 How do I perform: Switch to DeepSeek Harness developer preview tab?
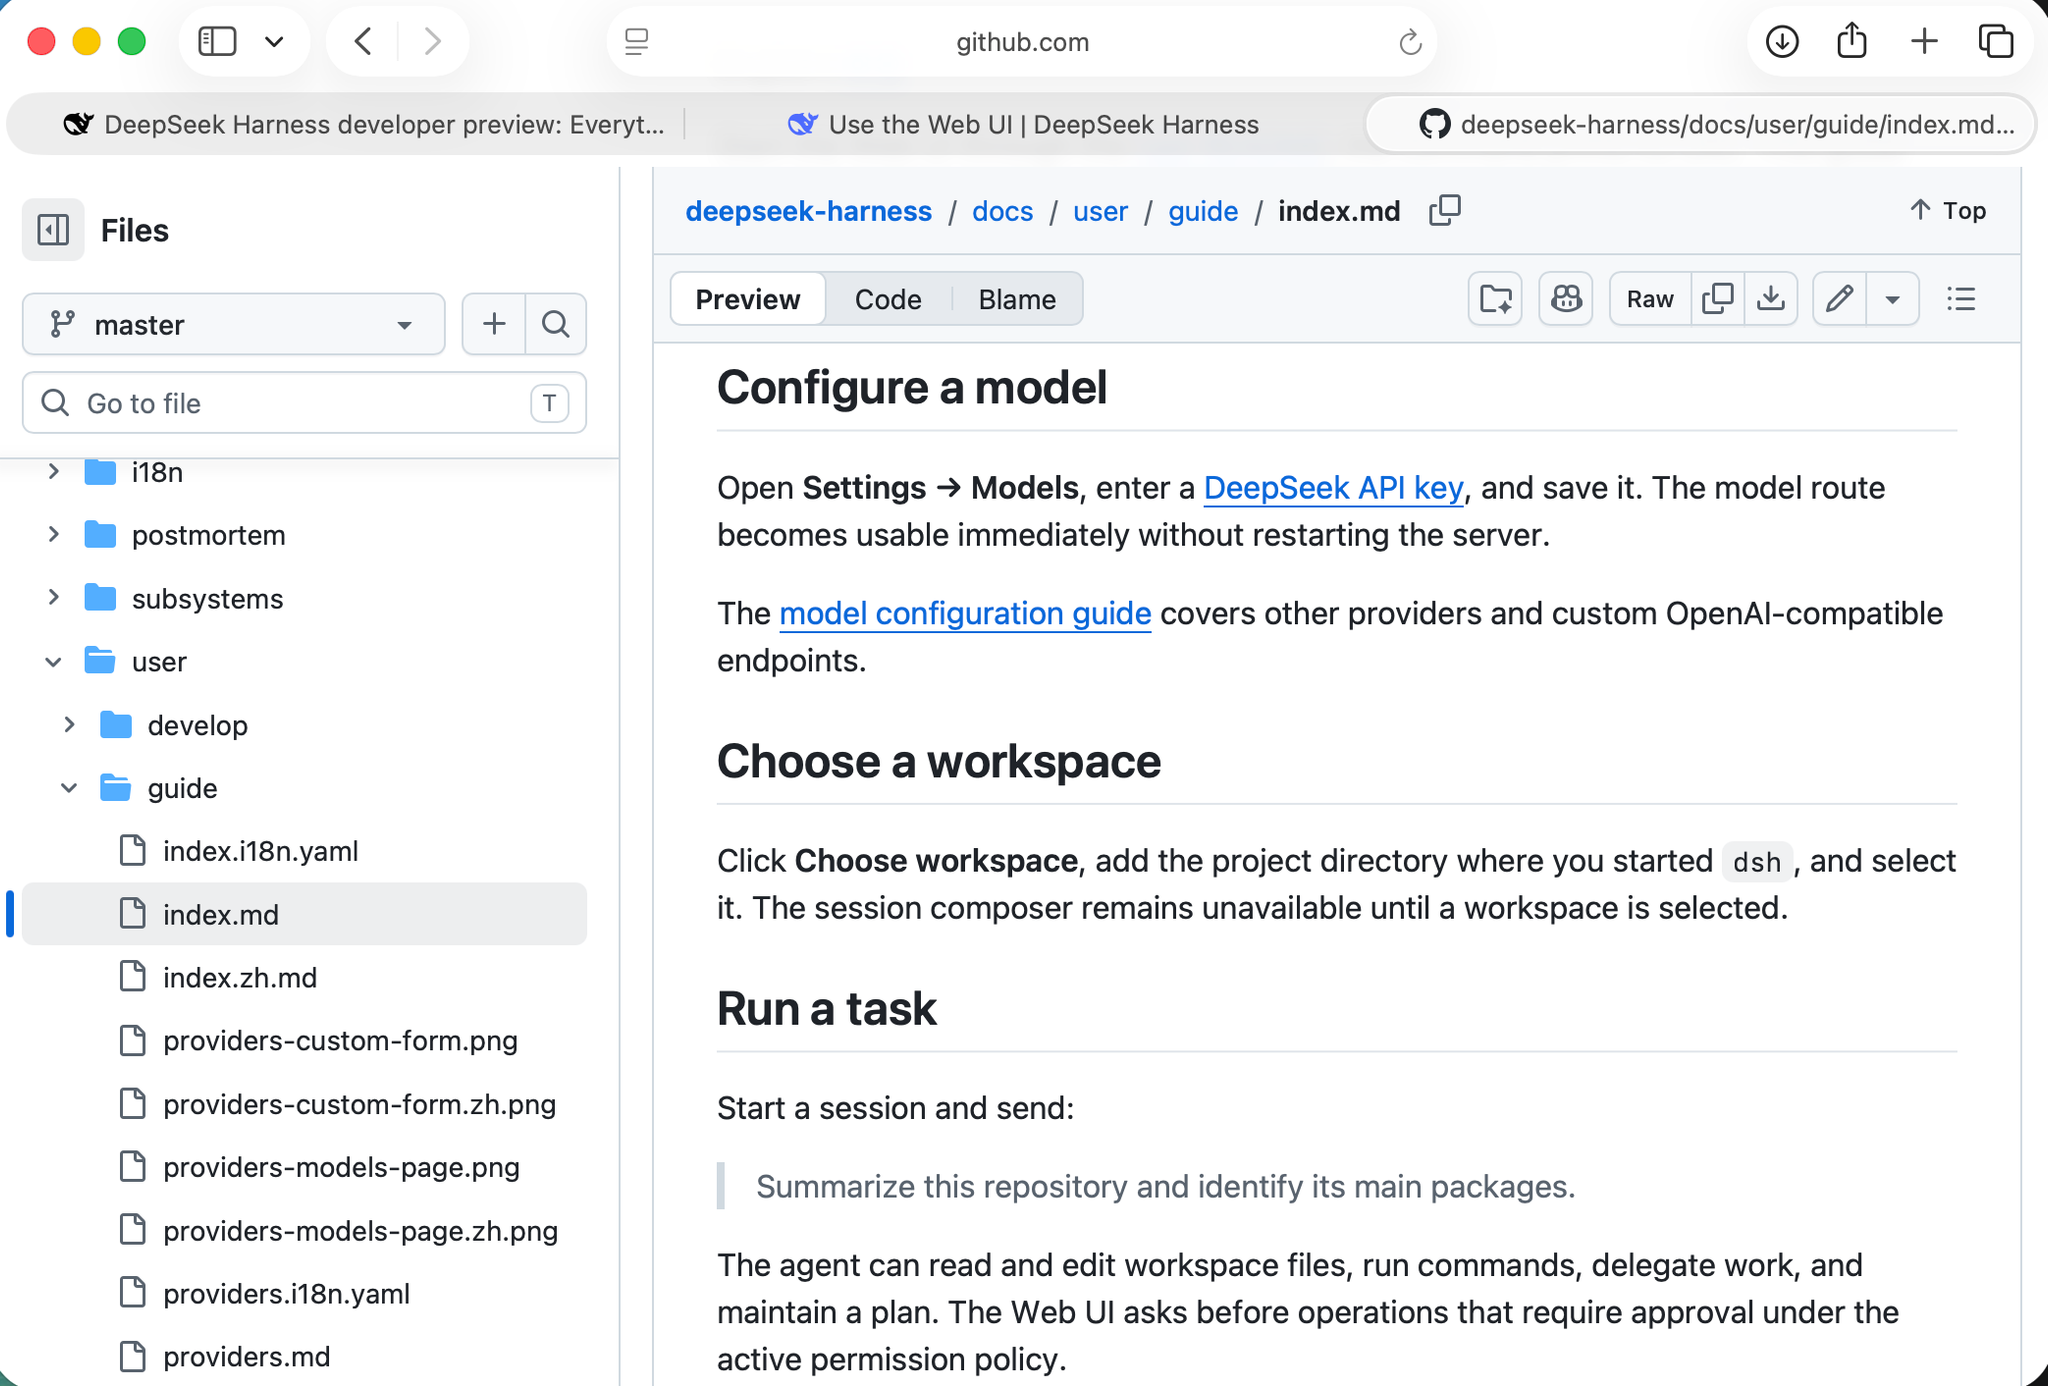coord(364,125)
